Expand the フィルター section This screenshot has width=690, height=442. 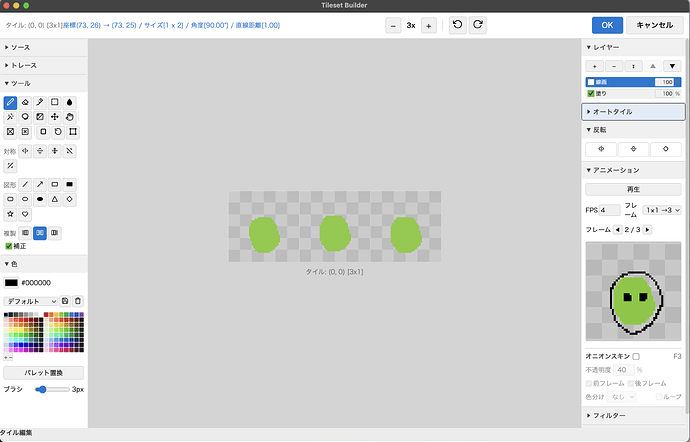(x=633, y=416)
